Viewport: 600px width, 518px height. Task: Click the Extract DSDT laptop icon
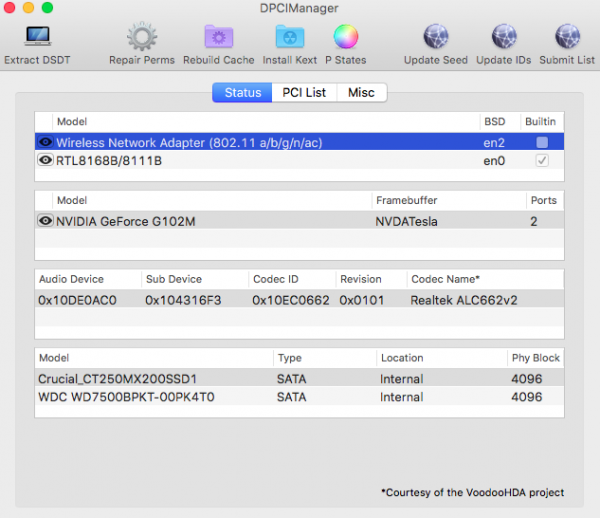pos(38,36)
